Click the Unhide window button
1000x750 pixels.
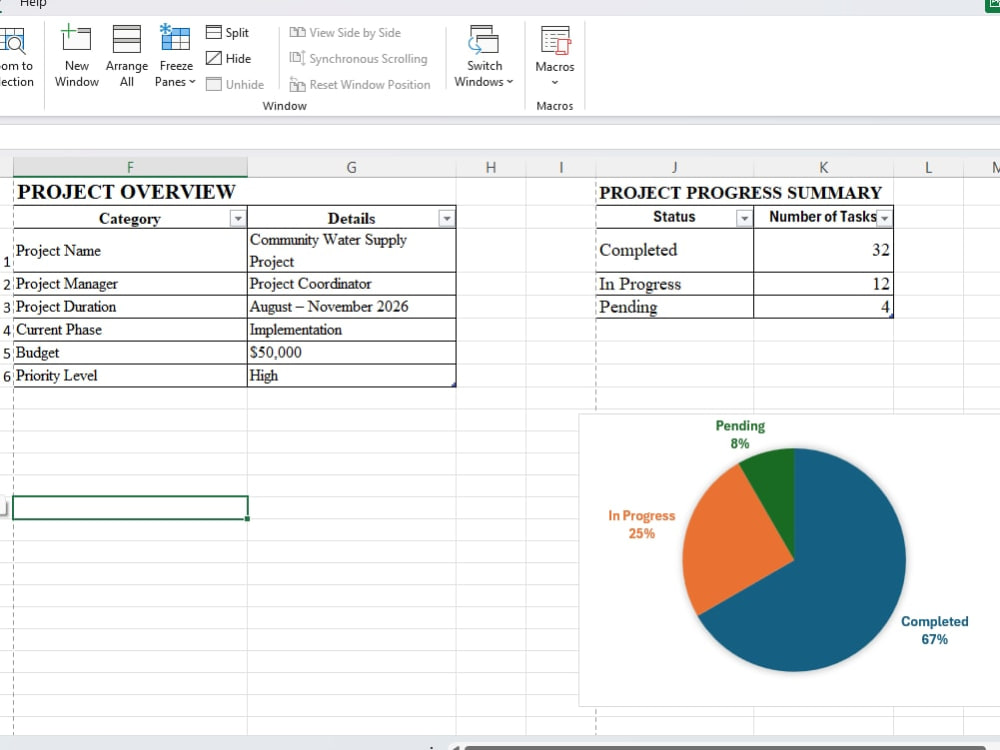point(235,84)
